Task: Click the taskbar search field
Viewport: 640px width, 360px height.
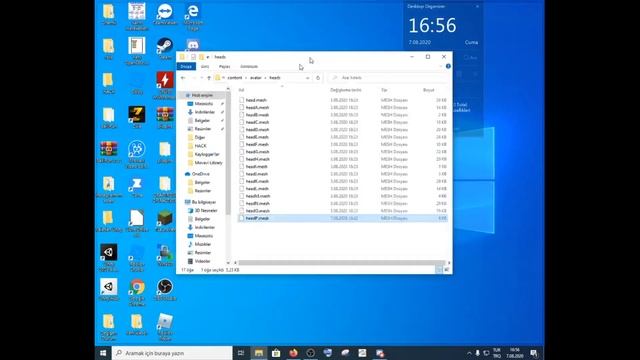Action: (172, 353)
